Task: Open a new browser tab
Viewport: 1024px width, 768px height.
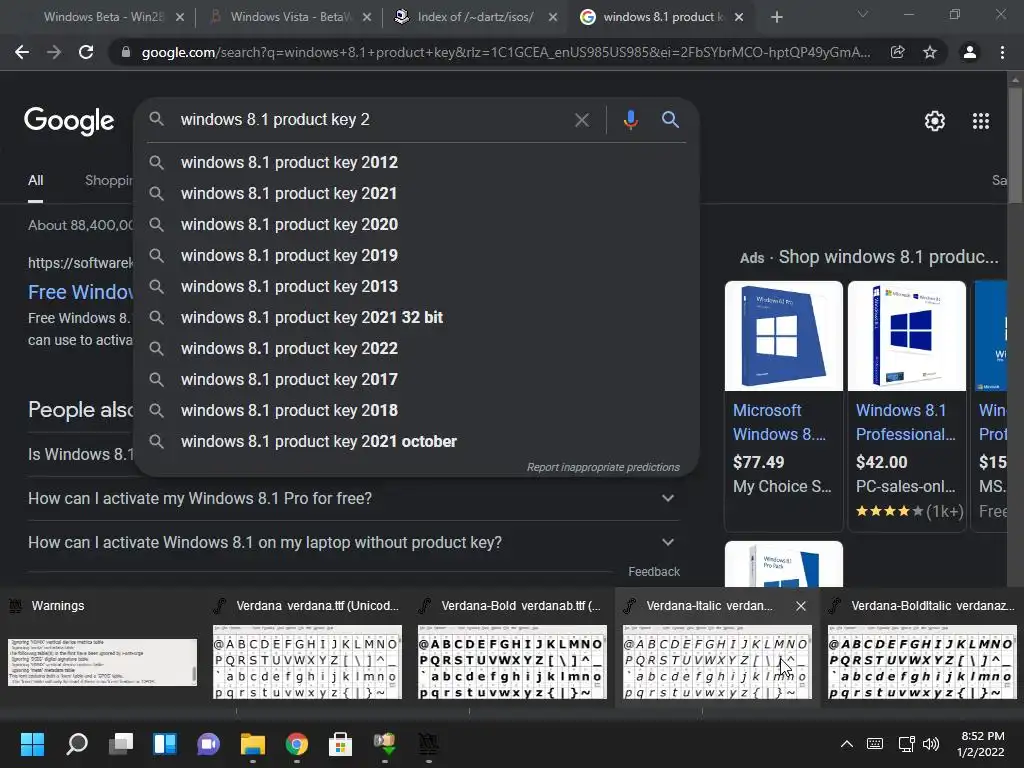Action: [x=776, y=17]
